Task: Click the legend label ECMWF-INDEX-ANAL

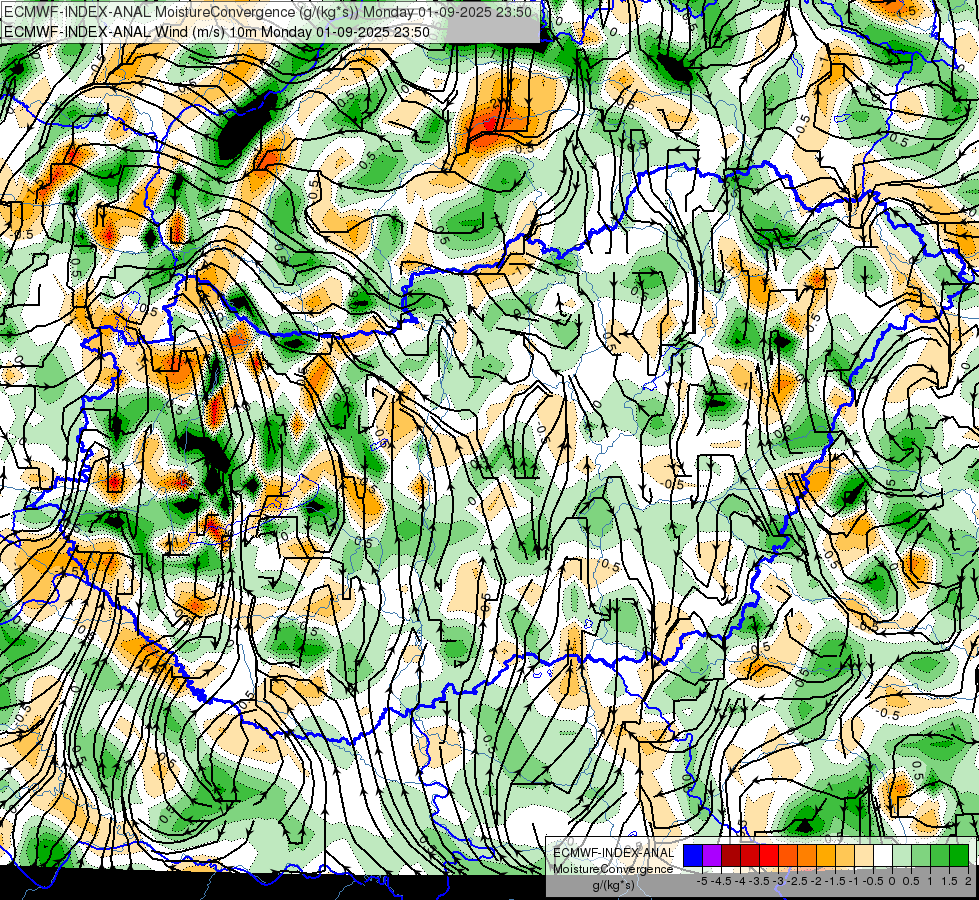Action: click(x=614, y=853)
